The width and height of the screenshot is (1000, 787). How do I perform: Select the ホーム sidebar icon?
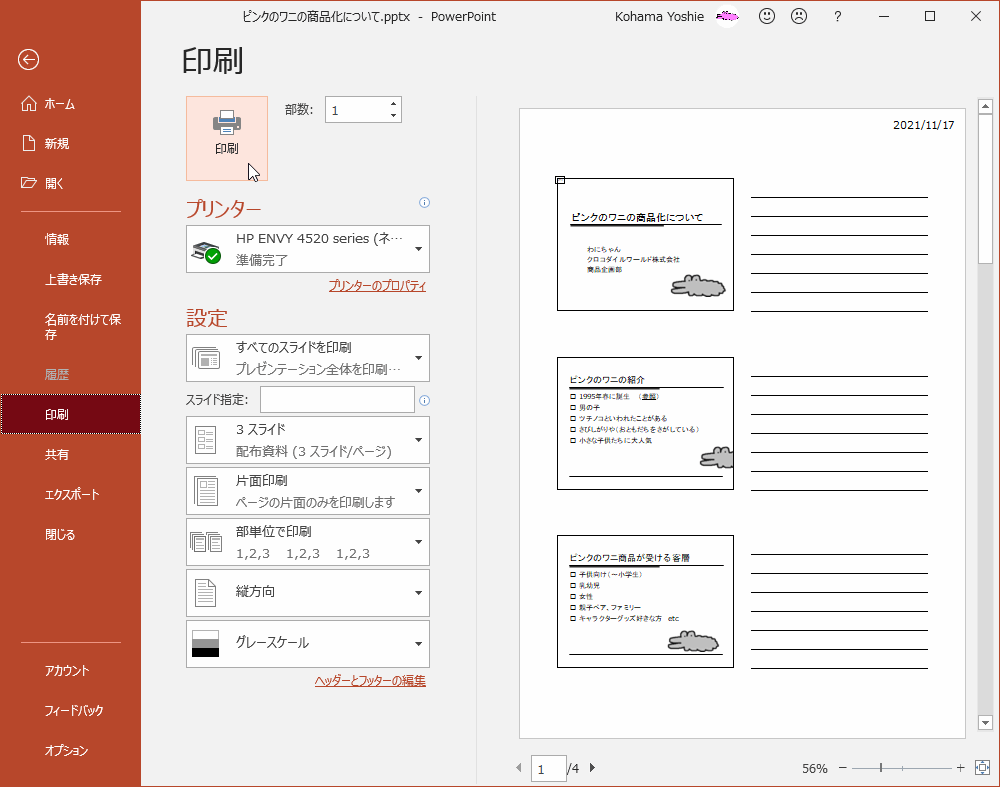pyautogui.click(x=30, y=103)
